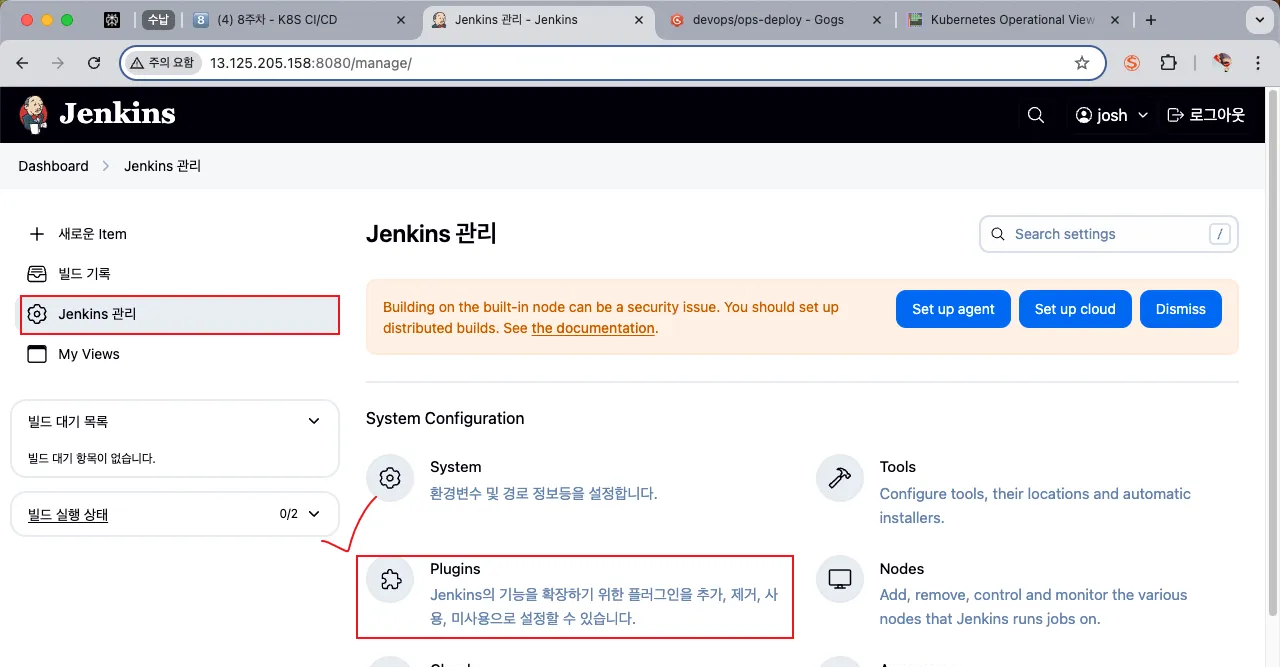
Task: Focus the Search settings field
Action: [1109, 234]
